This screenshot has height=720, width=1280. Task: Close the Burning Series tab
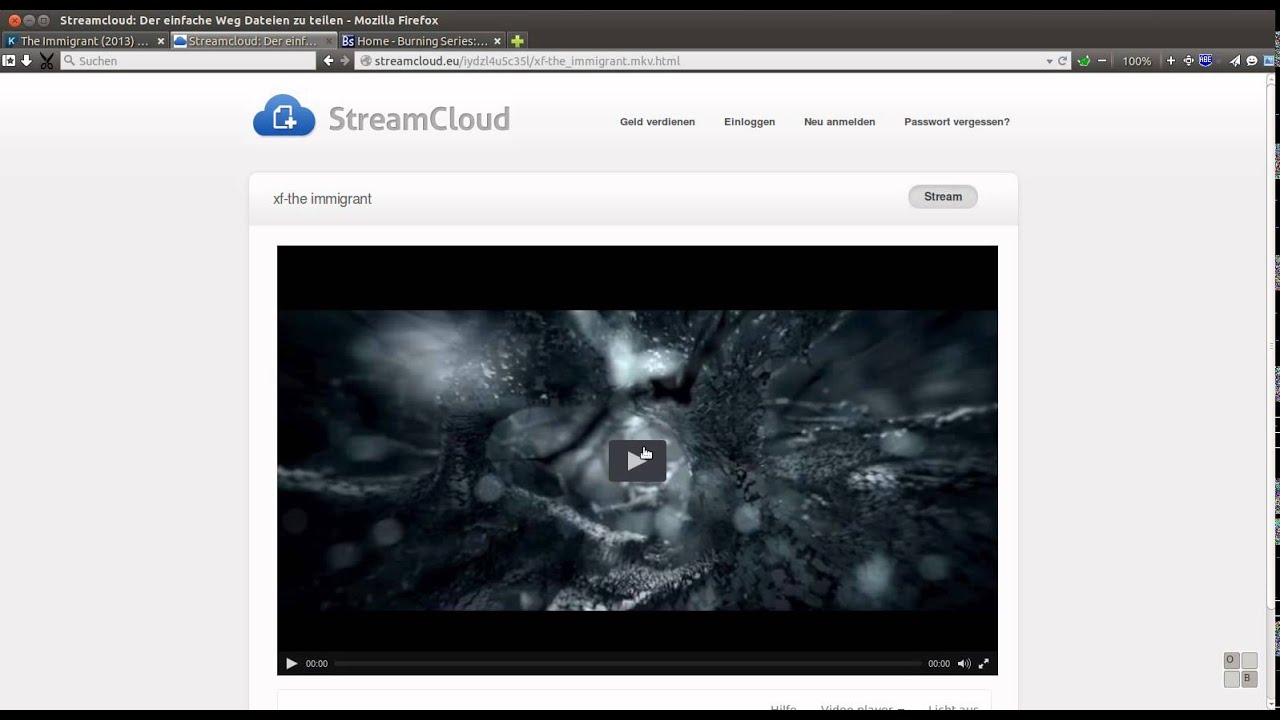[497, 41]
